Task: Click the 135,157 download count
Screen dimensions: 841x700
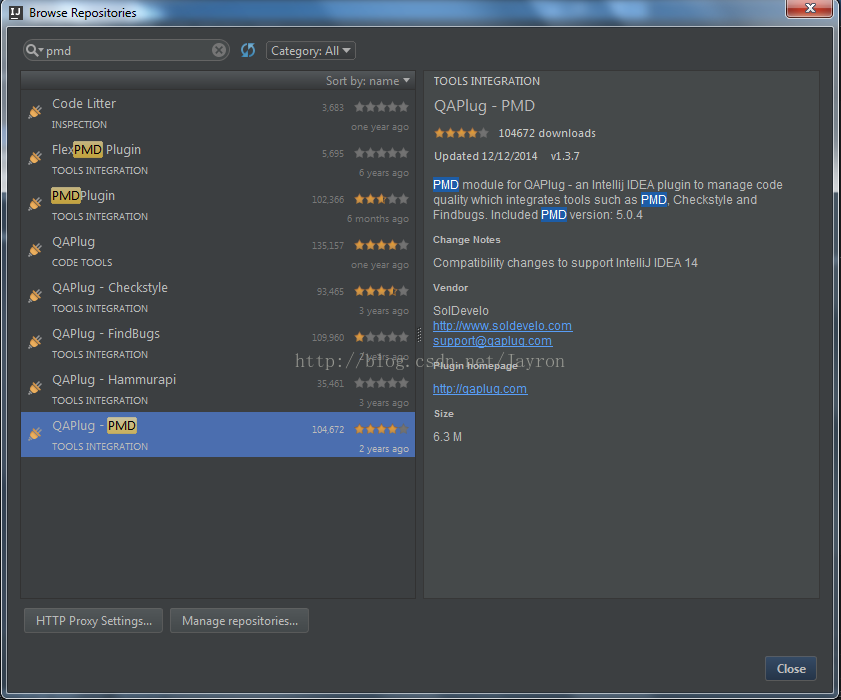Action: coord(328,246)
